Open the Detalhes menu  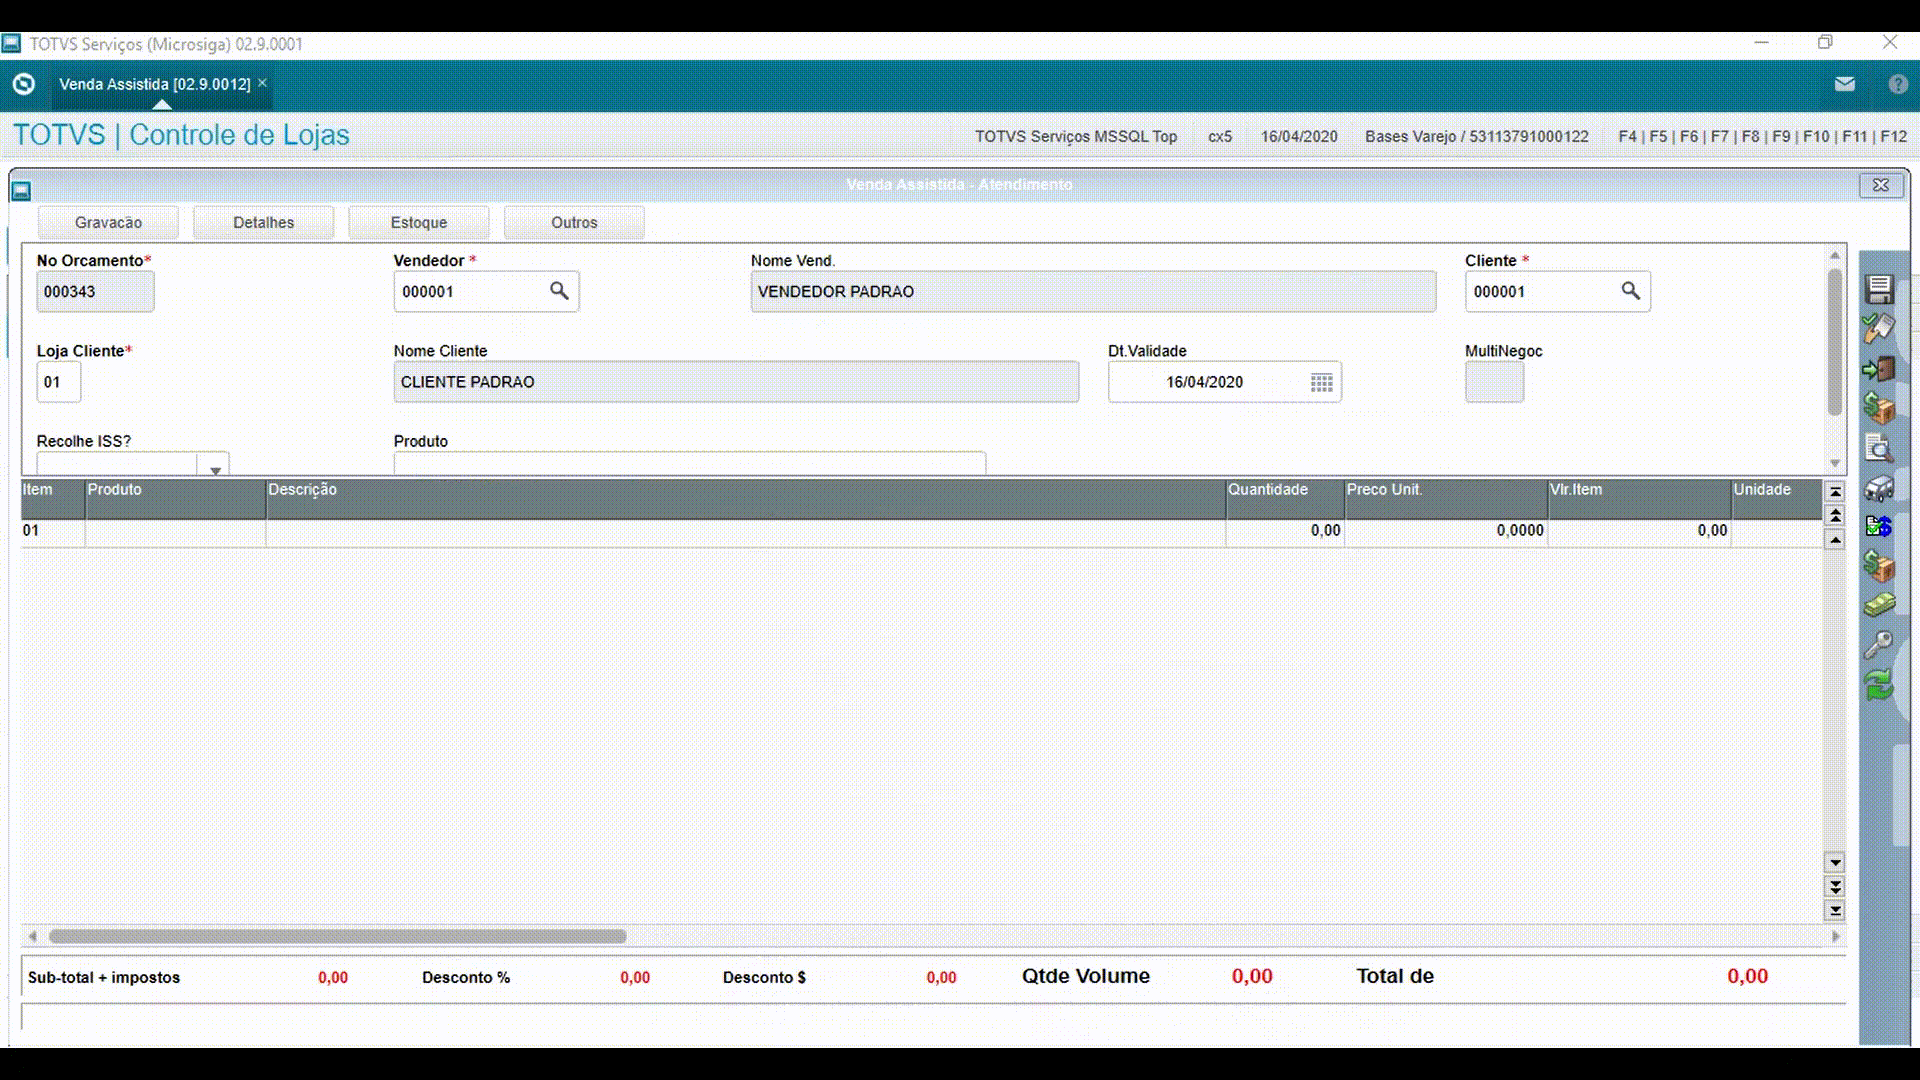[x=263, y=222]
